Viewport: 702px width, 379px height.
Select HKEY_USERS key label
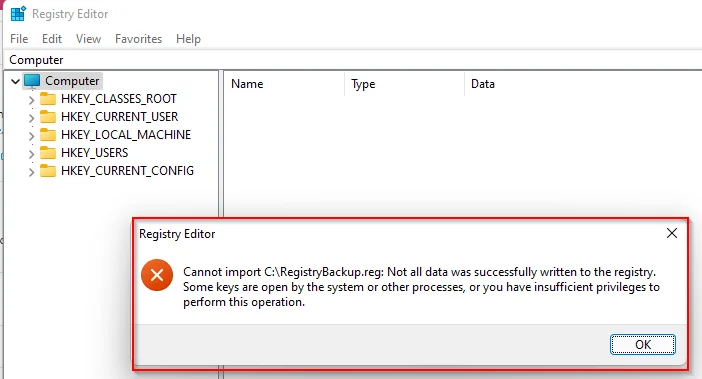click(x=94, y=153)
